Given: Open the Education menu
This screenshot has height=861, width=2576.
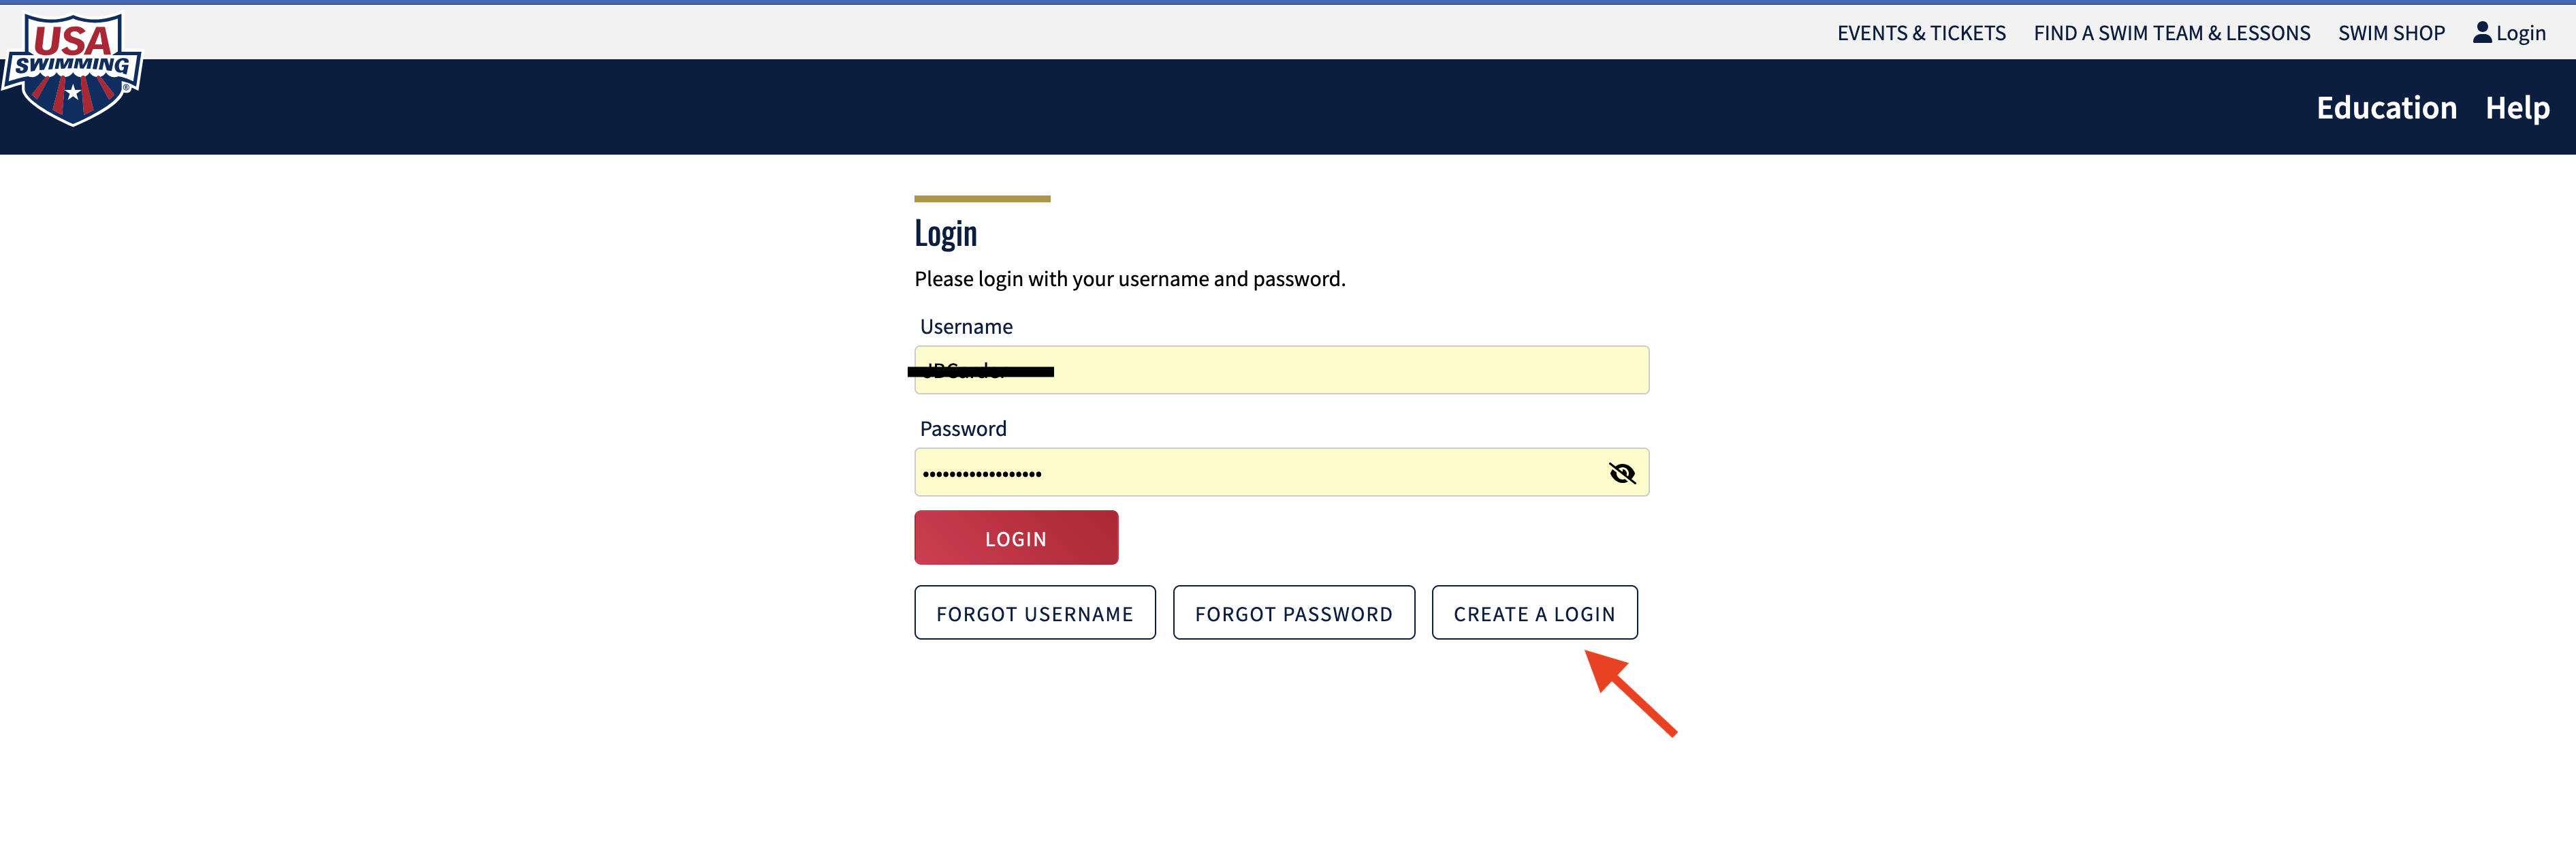Looking at the screenshot, I should point(2385,107).
